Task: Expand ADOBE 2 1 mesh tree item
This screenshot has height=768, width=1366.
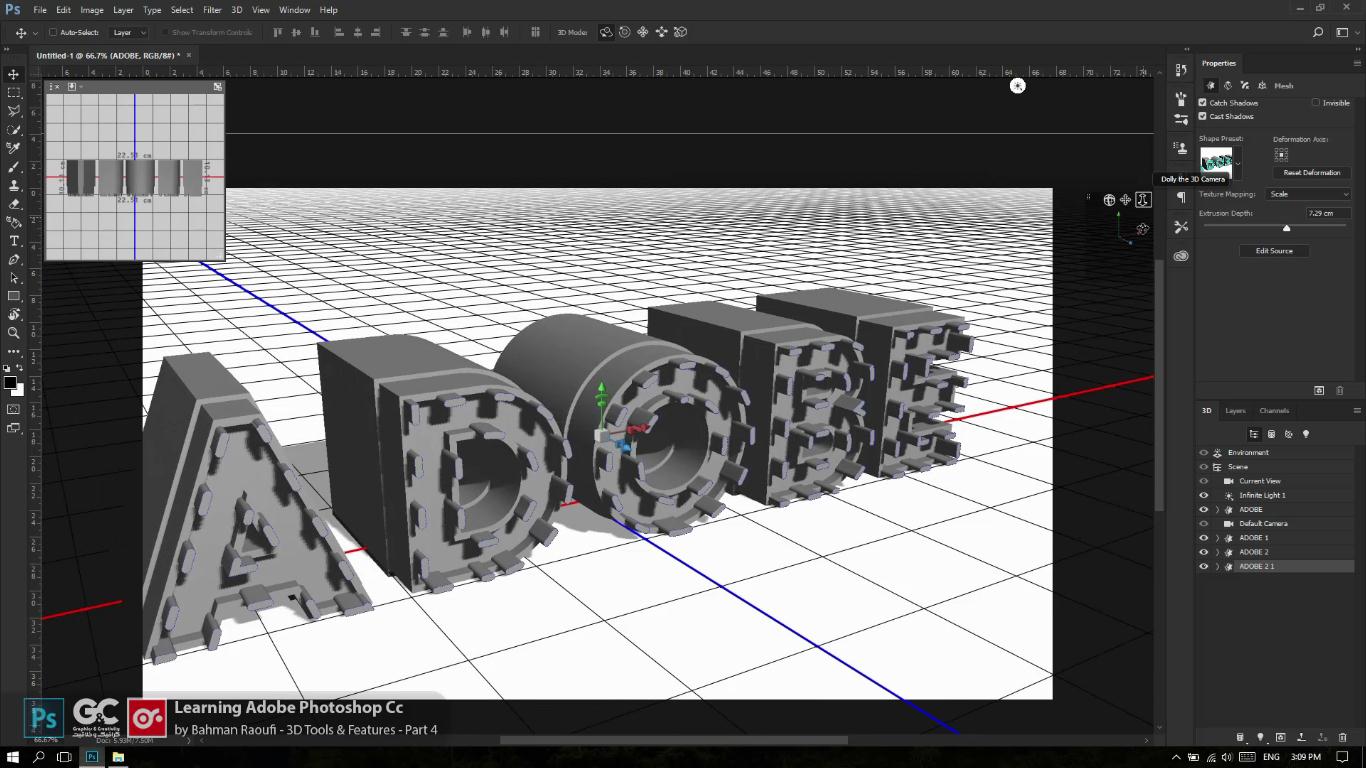Action: point(1217,566)
